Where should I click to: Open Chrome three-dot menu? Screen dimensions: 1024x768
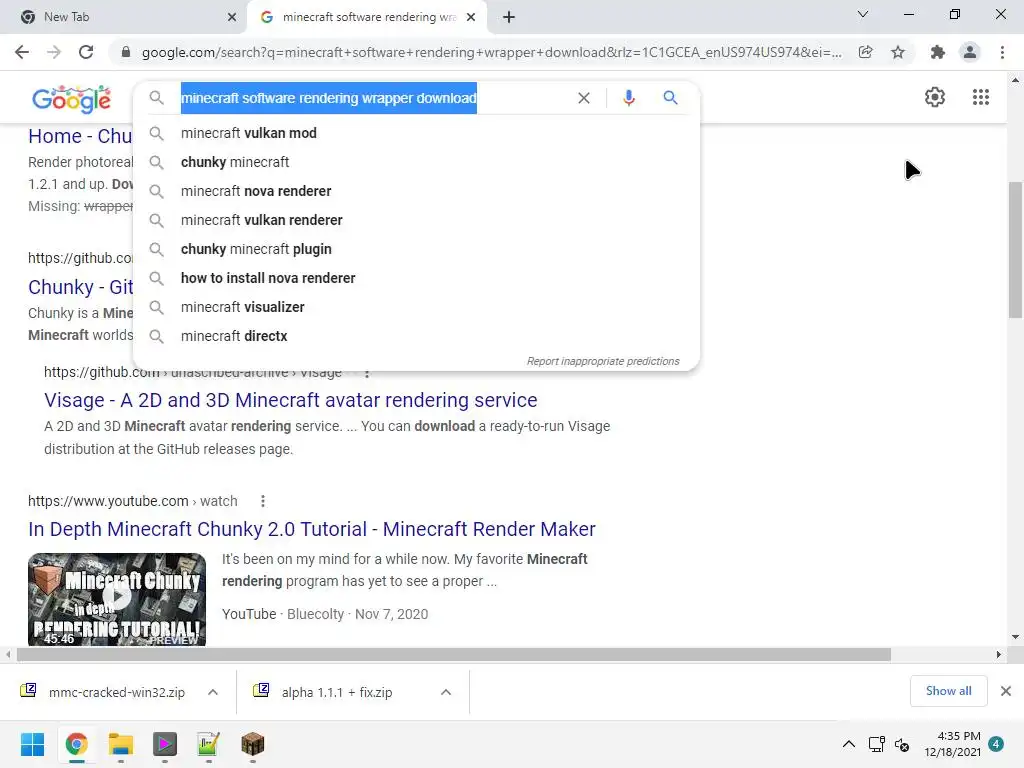click(x=1002, y=52)
